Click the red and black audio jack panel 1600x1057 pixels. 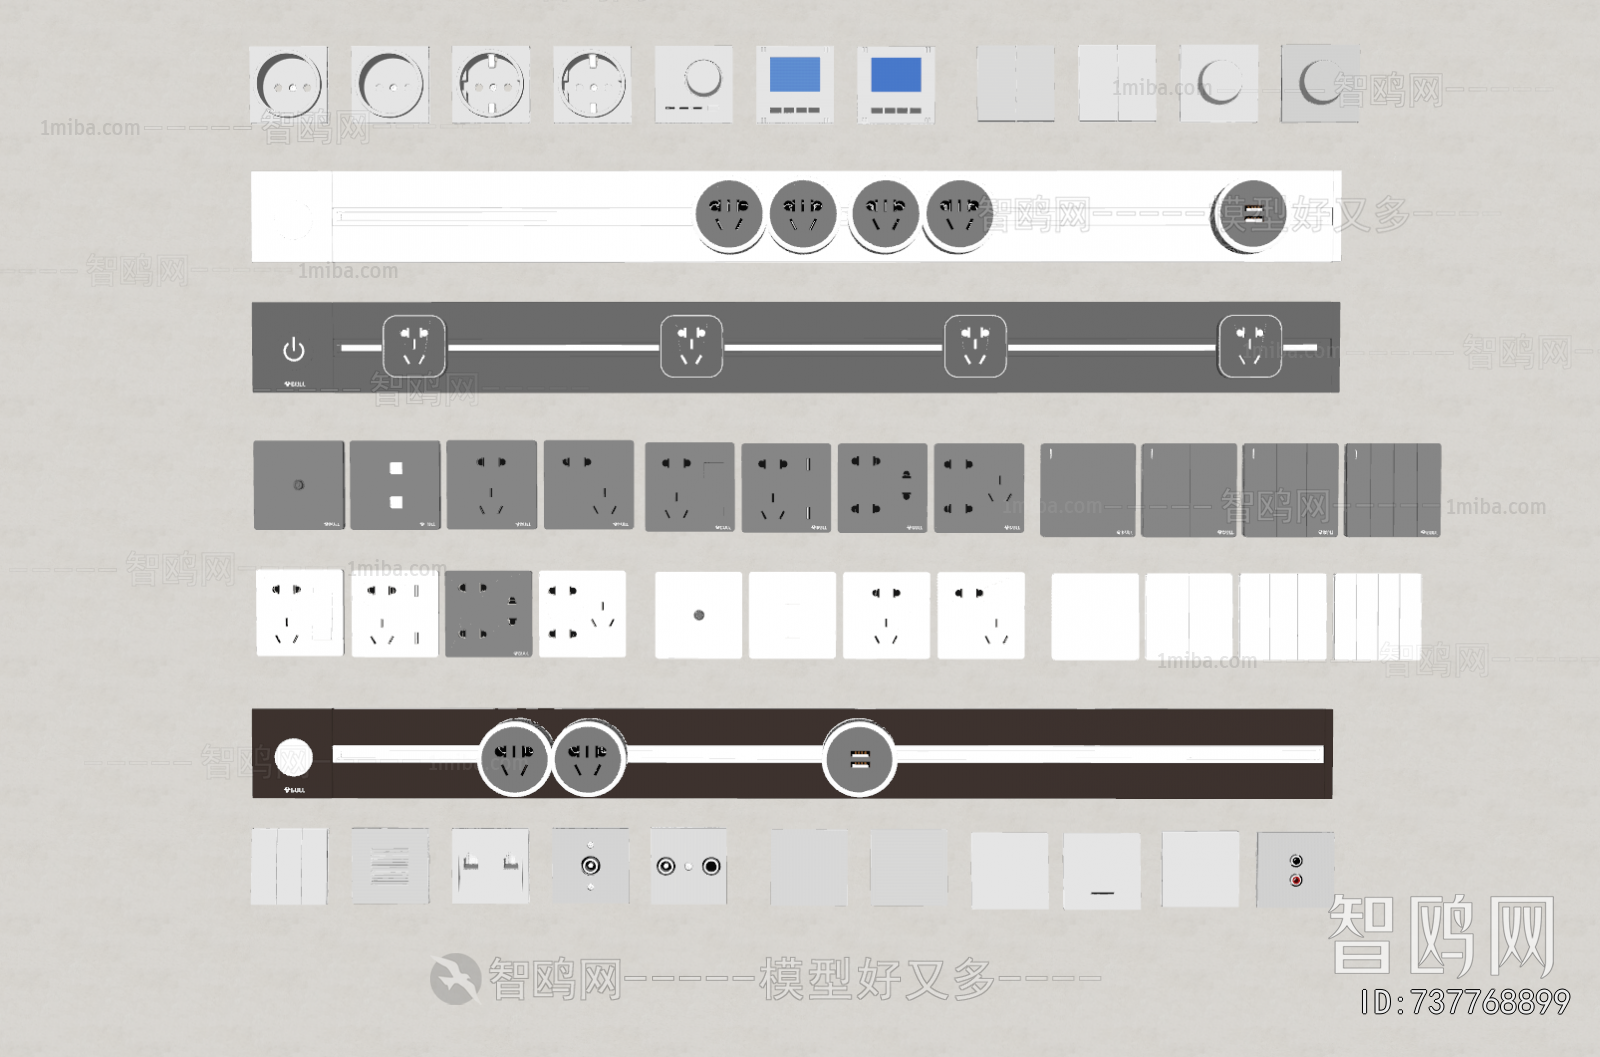(x=1295, y=869)
